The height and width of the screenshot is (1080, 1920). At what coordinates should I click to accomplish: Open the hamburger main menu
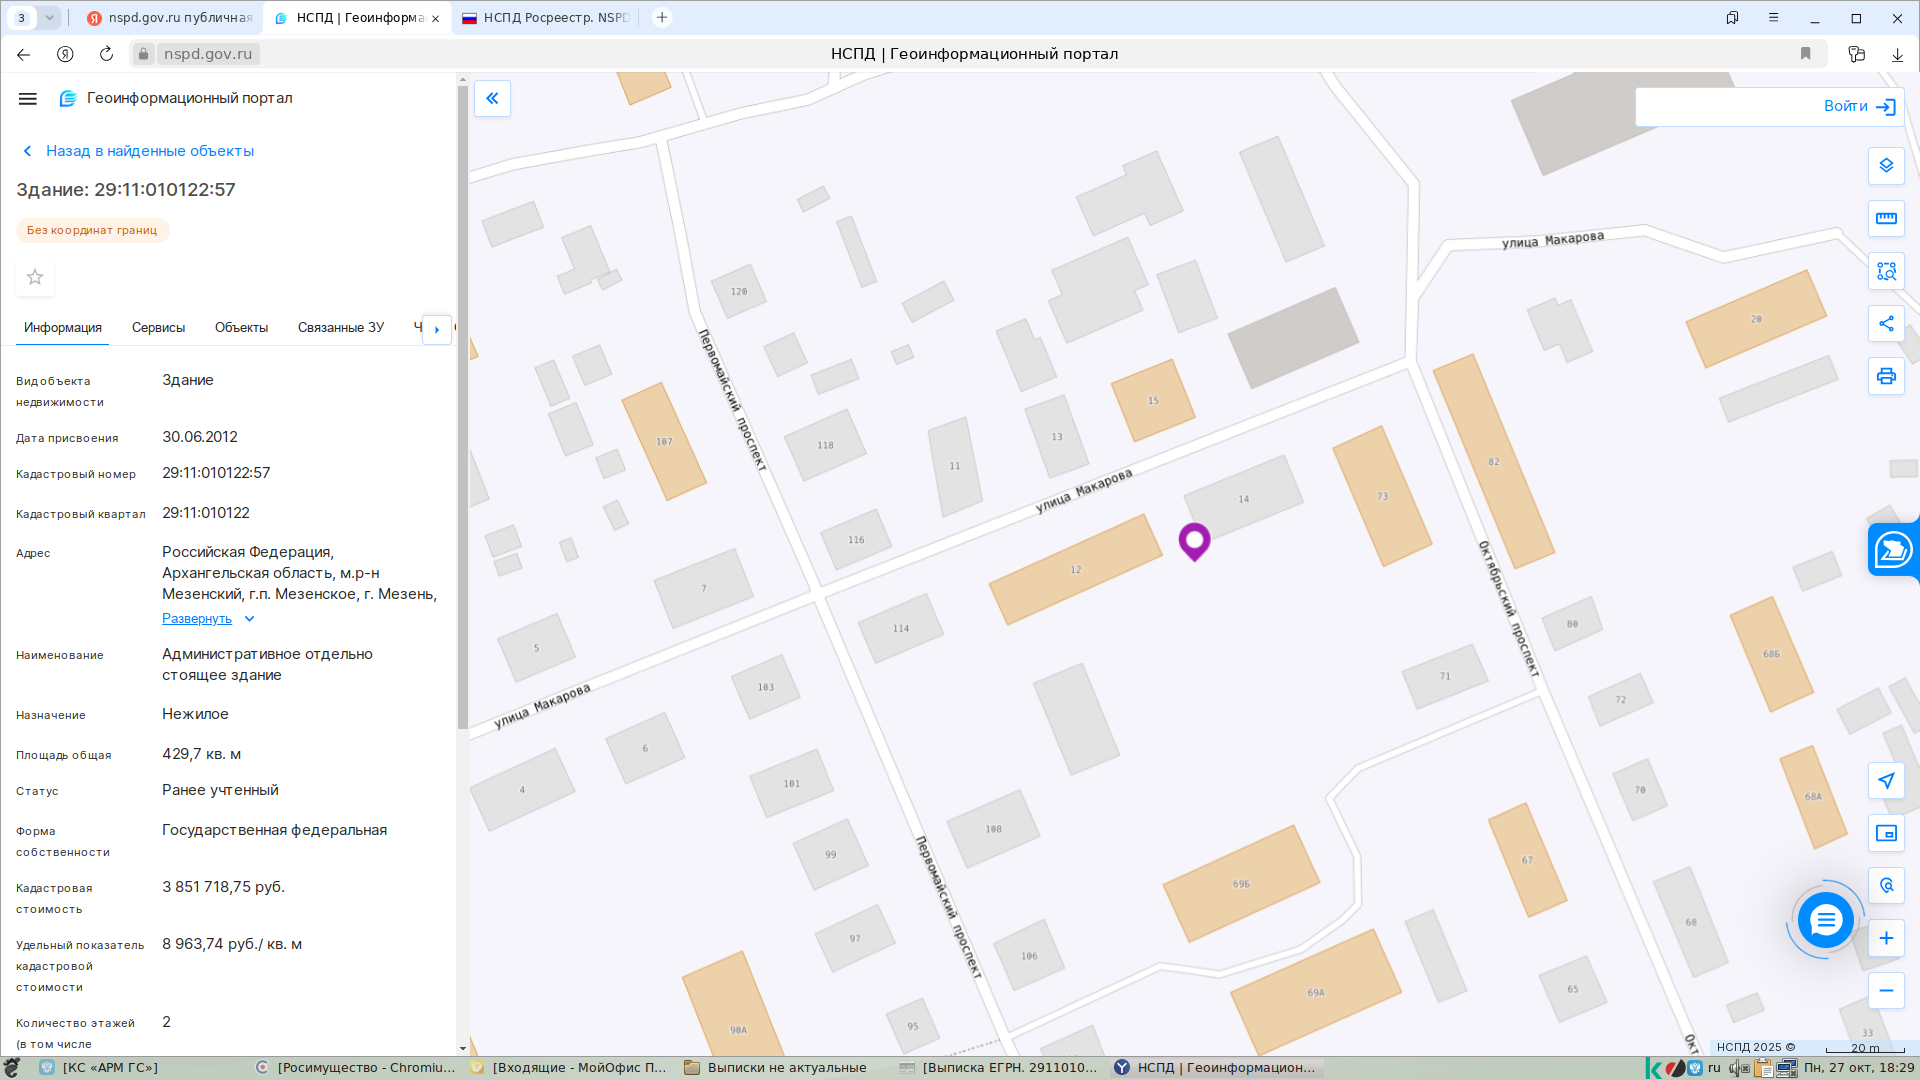(28, 98)
